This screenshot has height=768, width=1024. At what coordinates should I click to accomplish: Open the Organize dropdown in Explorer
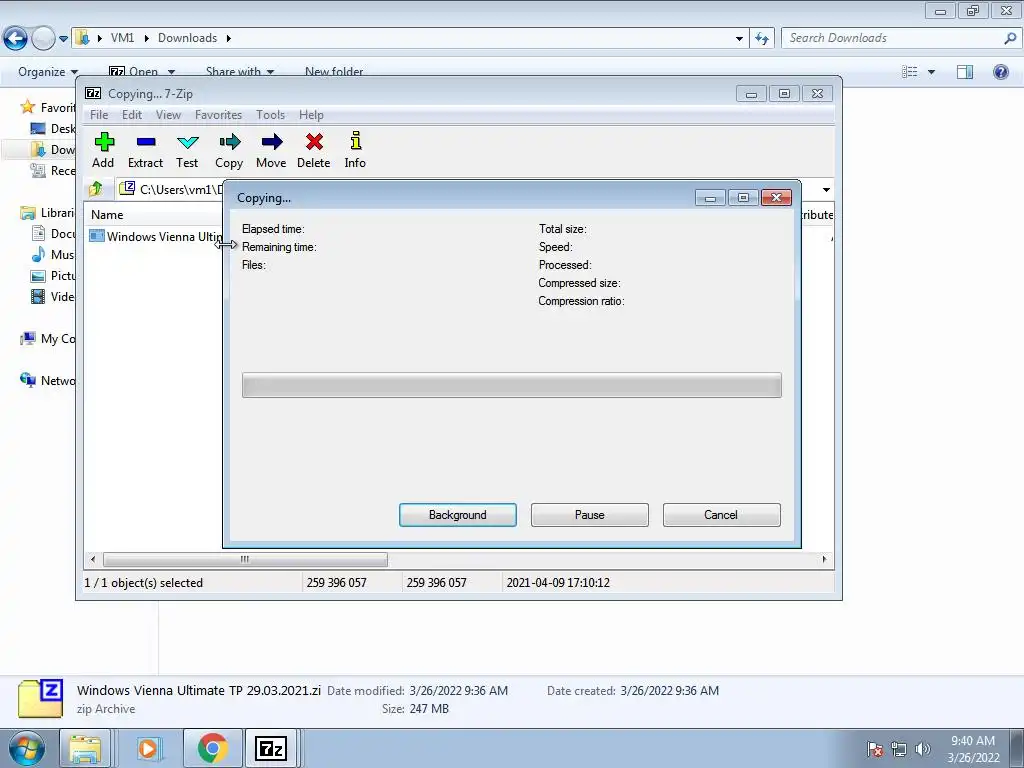tap(48, 72)
